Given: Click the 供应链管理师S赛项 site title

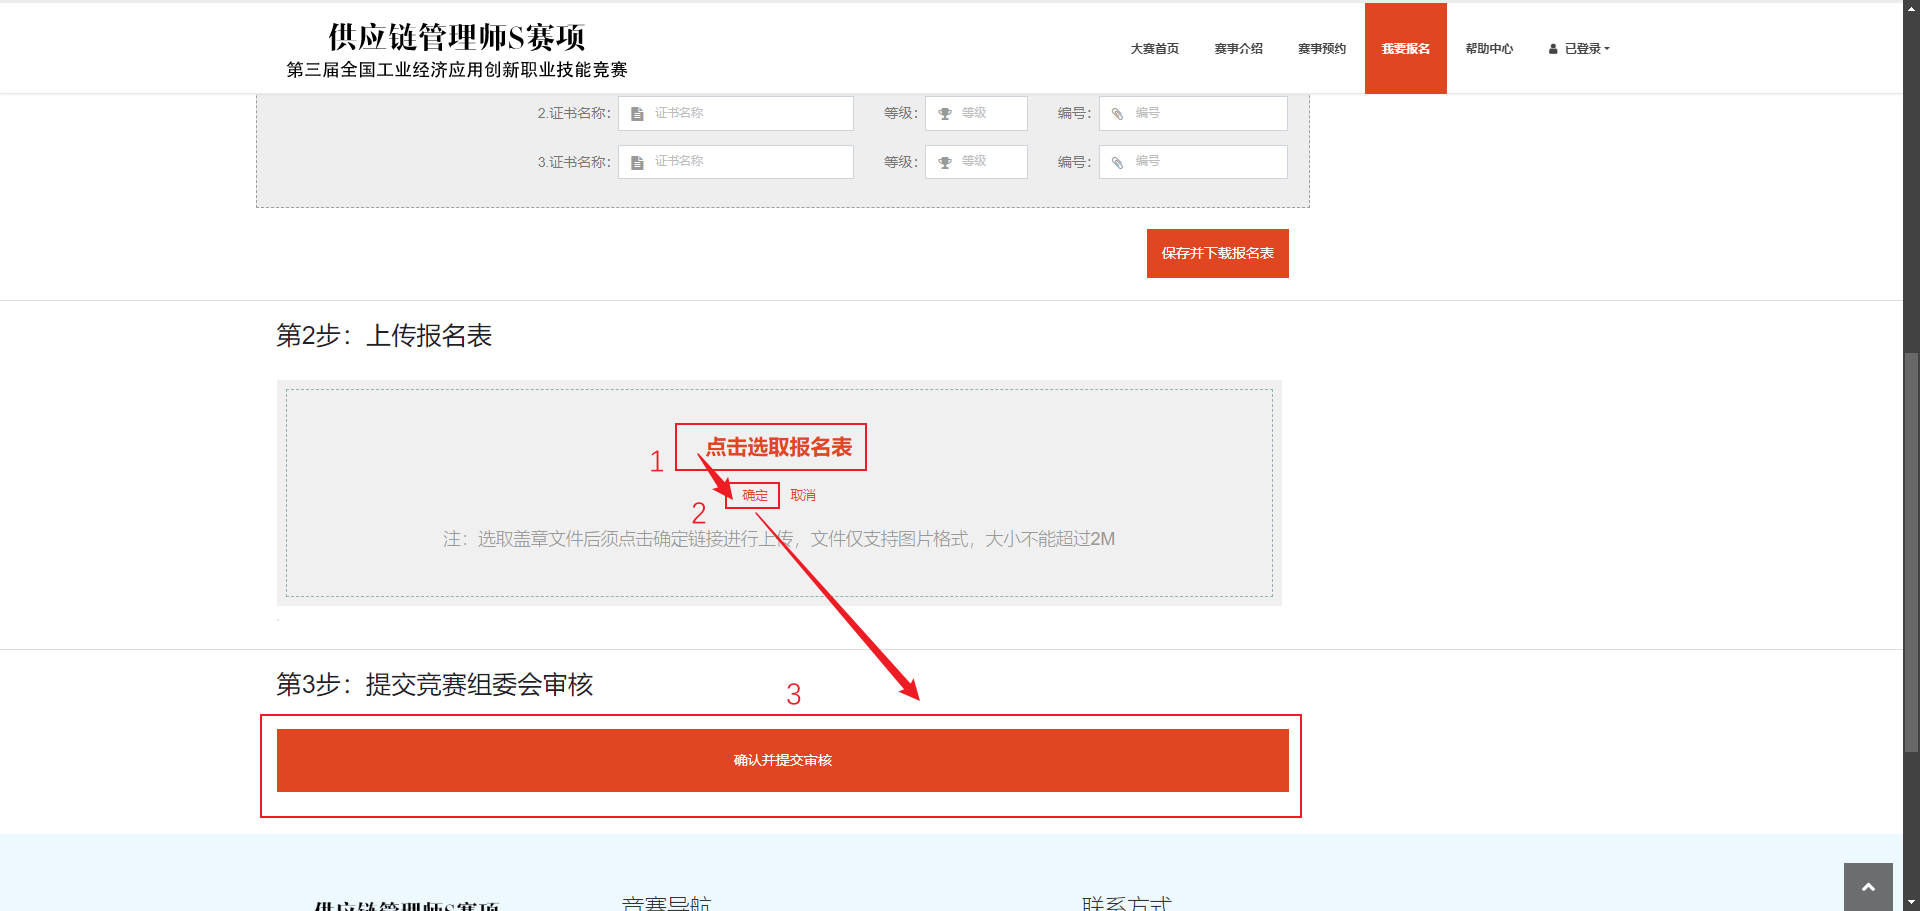Looking at the screenshot, I should point(456,37).
